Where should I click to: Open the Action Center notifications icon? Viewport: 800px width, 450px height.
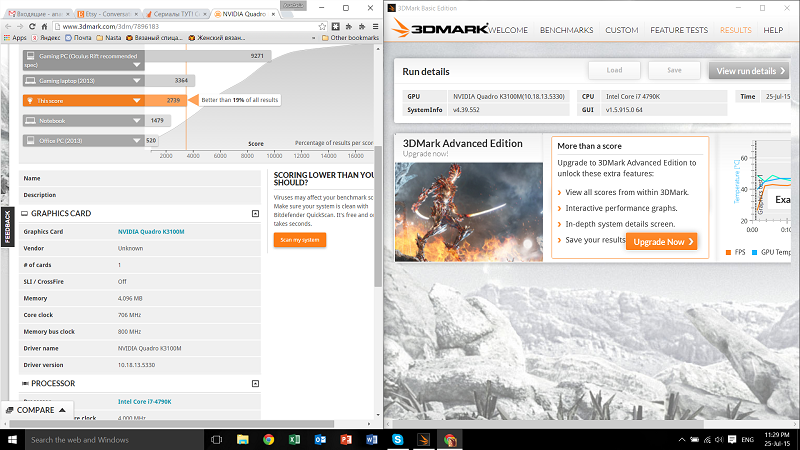[732, 439]
